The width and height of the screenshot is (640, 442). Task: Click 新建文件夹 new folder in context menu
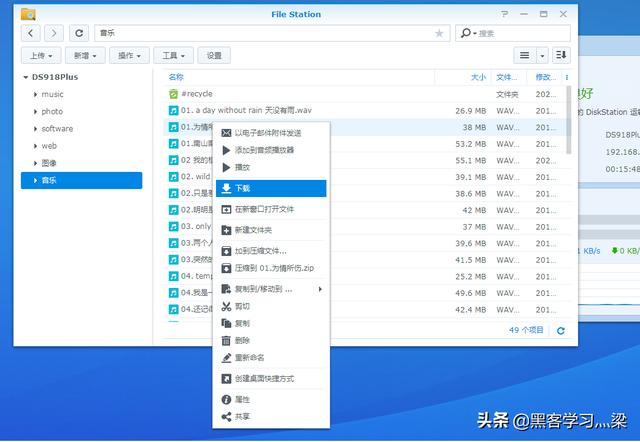point(271,230)
